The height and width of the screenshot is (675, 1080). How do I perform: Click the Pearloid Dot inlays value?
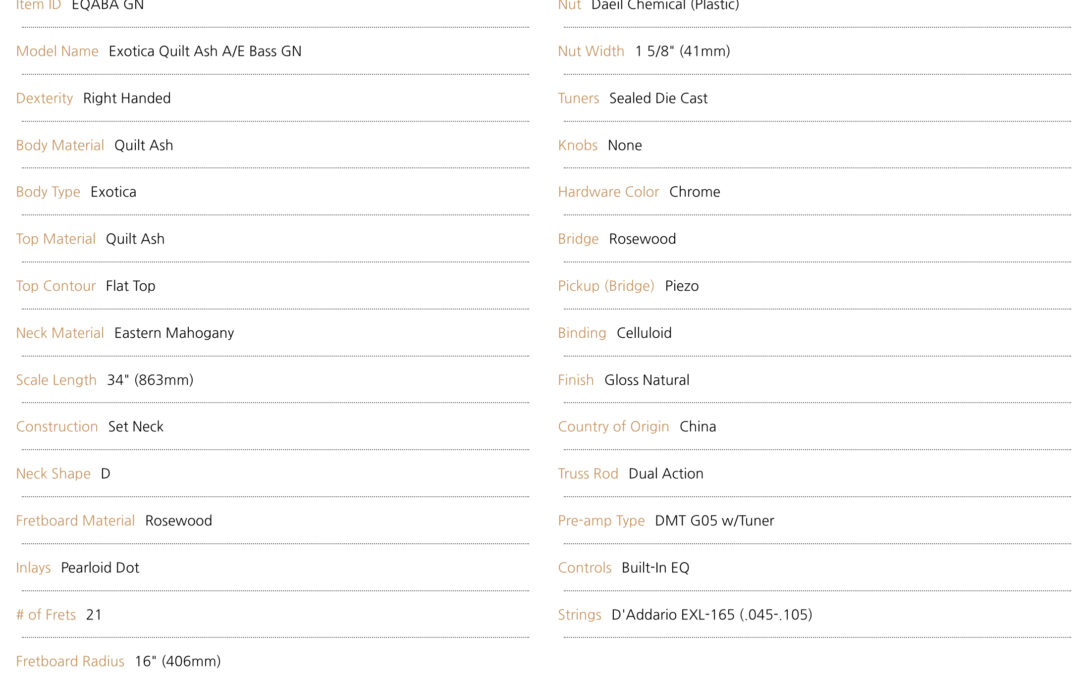click(x=100, y=567)
